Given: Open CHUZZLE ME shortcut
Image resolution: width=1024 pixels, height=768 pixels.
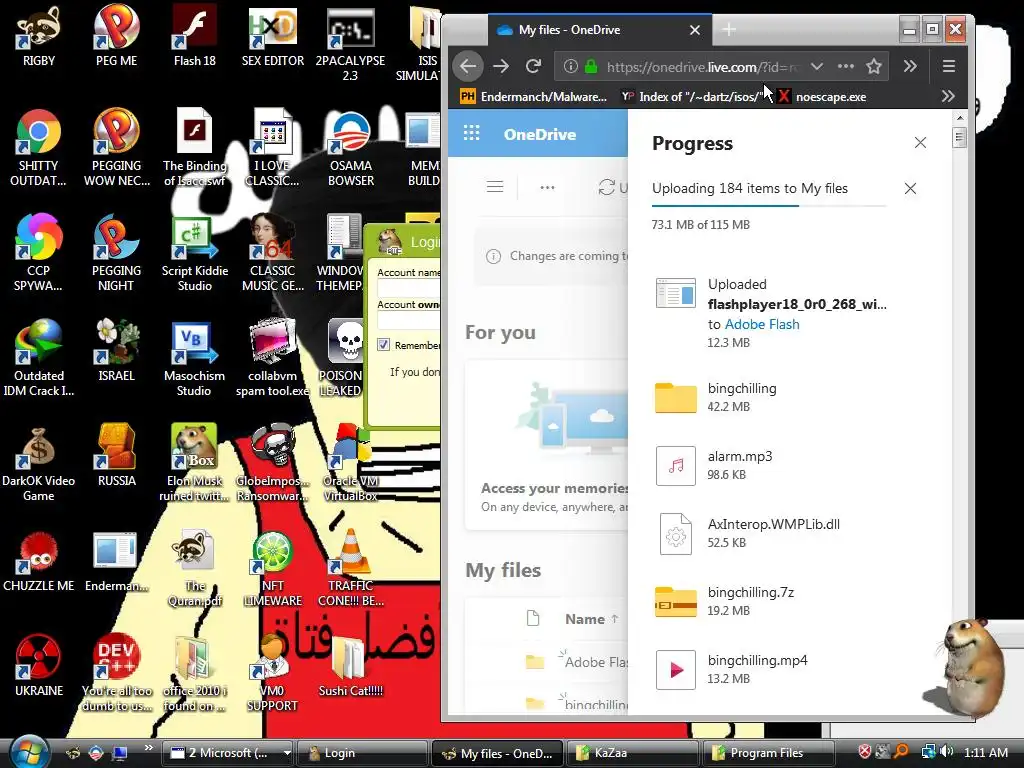Looking at the screenshot, I should click(x=39, y=562).
